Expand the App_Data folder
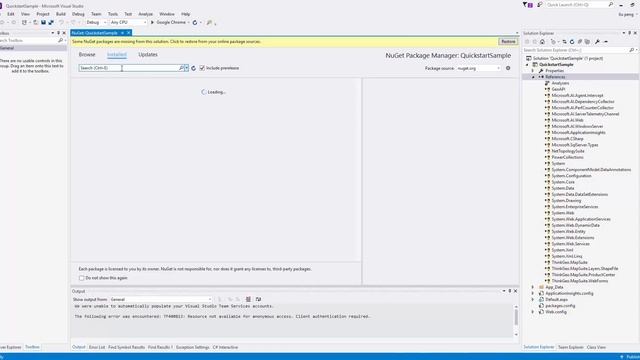This screenshot has width=640, height=360. coord(533,287)
